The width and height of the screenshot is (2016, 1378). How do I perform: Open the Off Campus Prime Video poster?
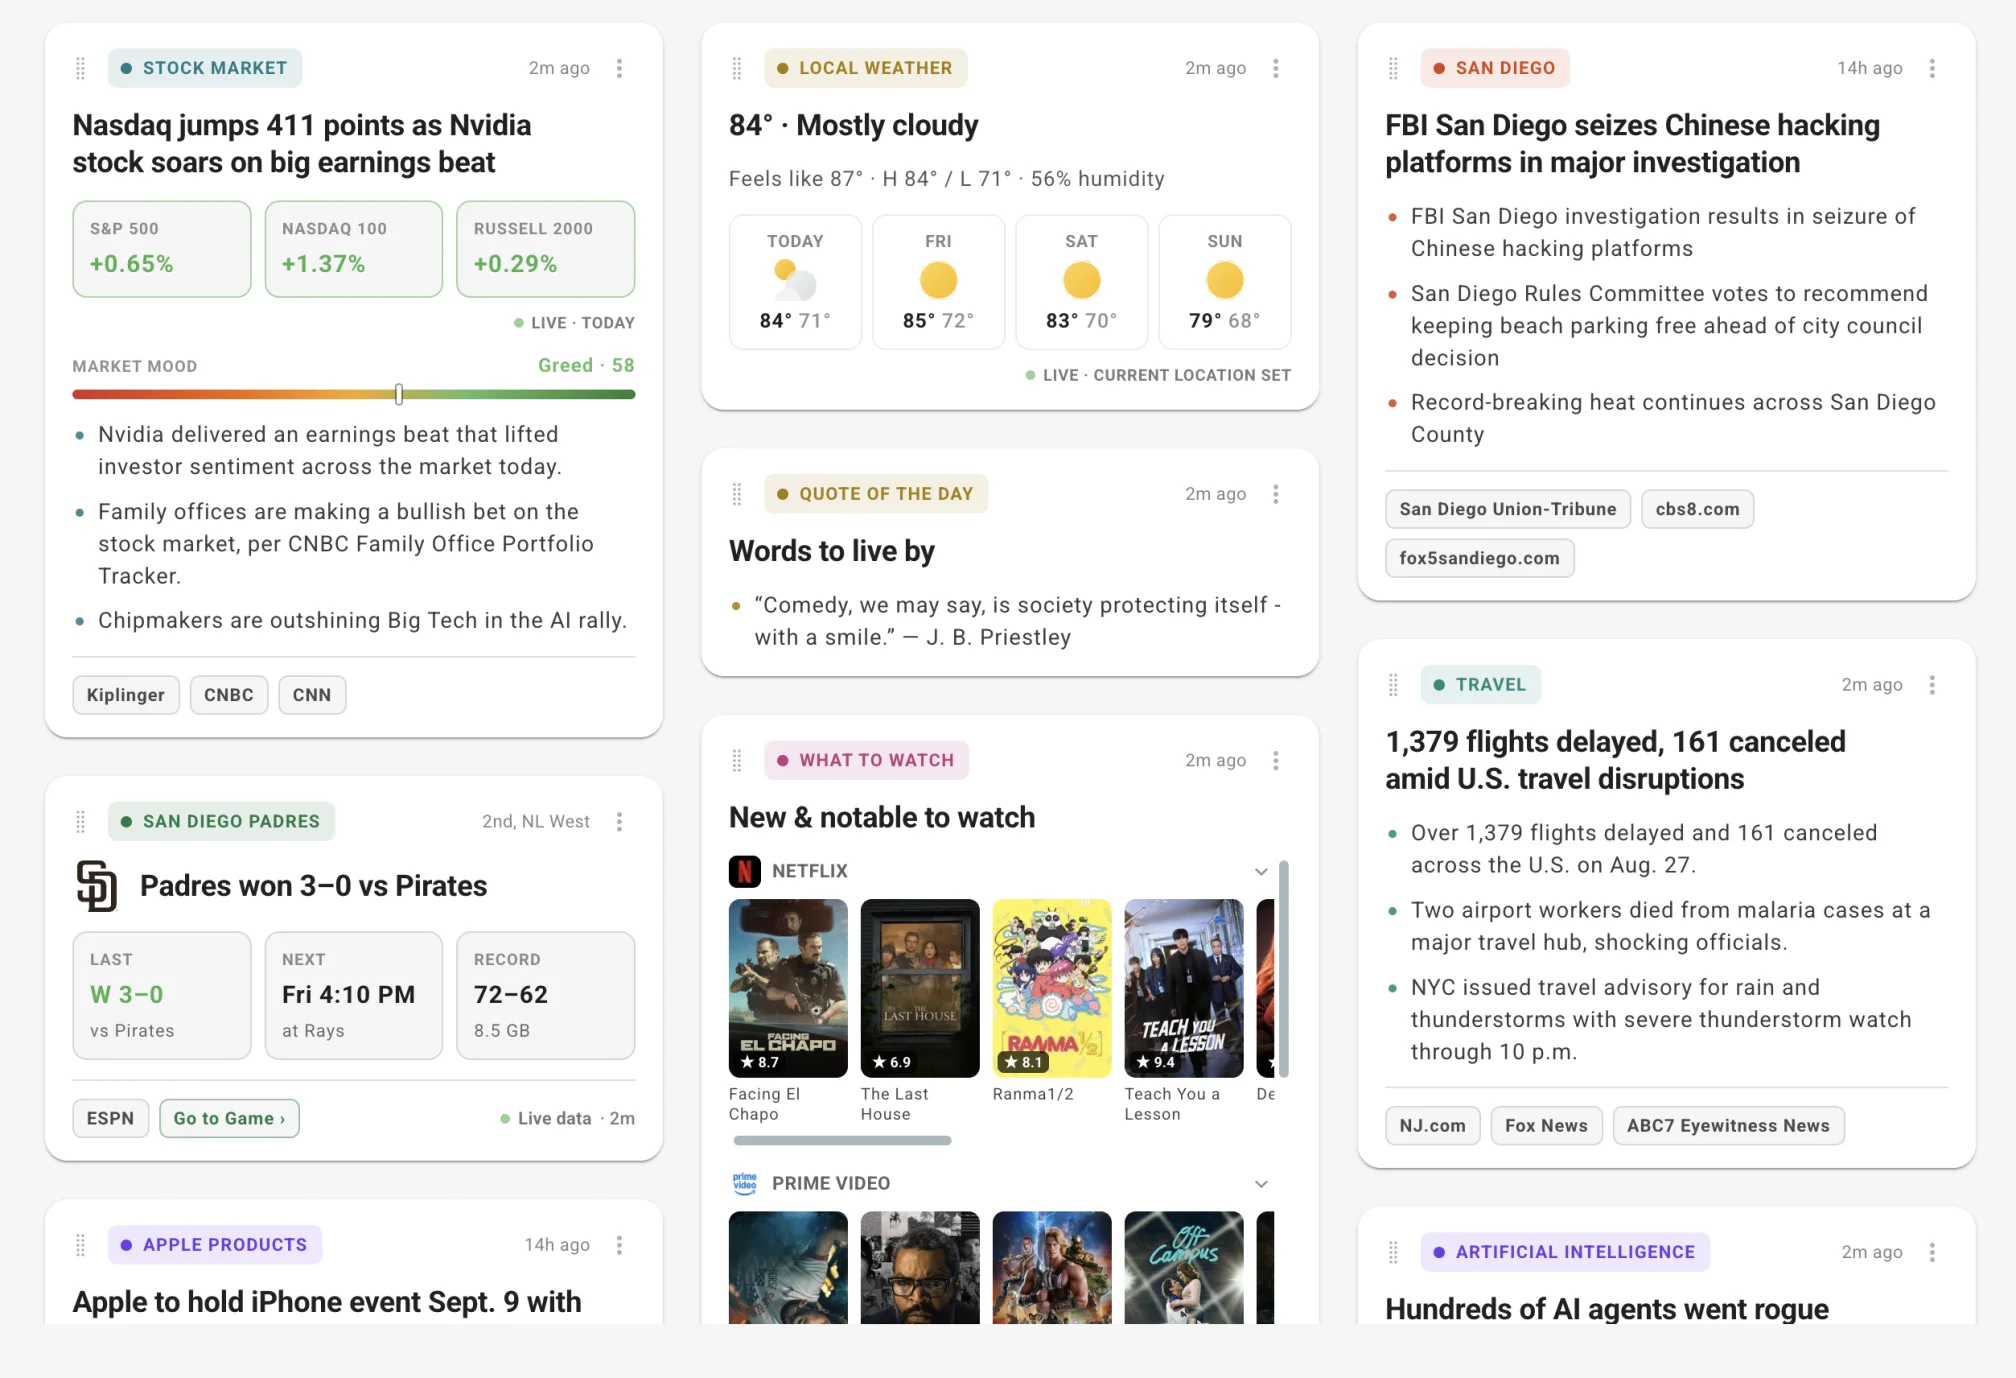(1184, 1267)
